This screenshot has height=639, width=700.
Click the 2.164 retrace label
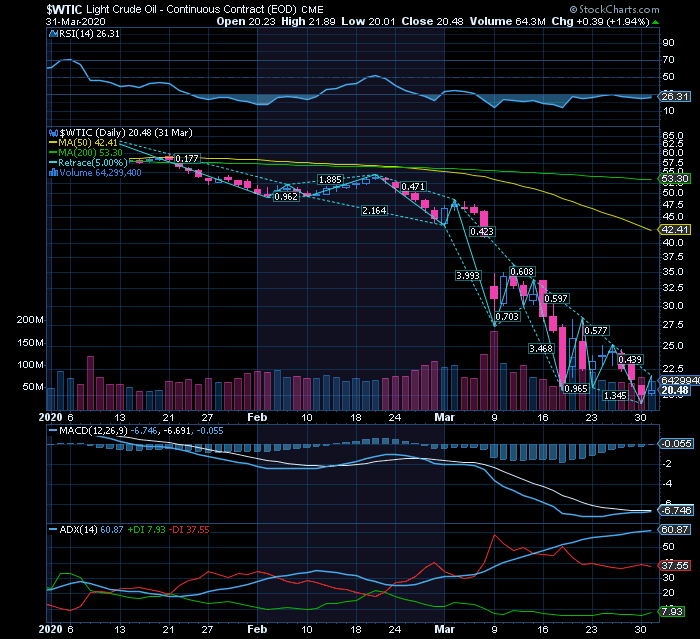(x=374, y=210)
